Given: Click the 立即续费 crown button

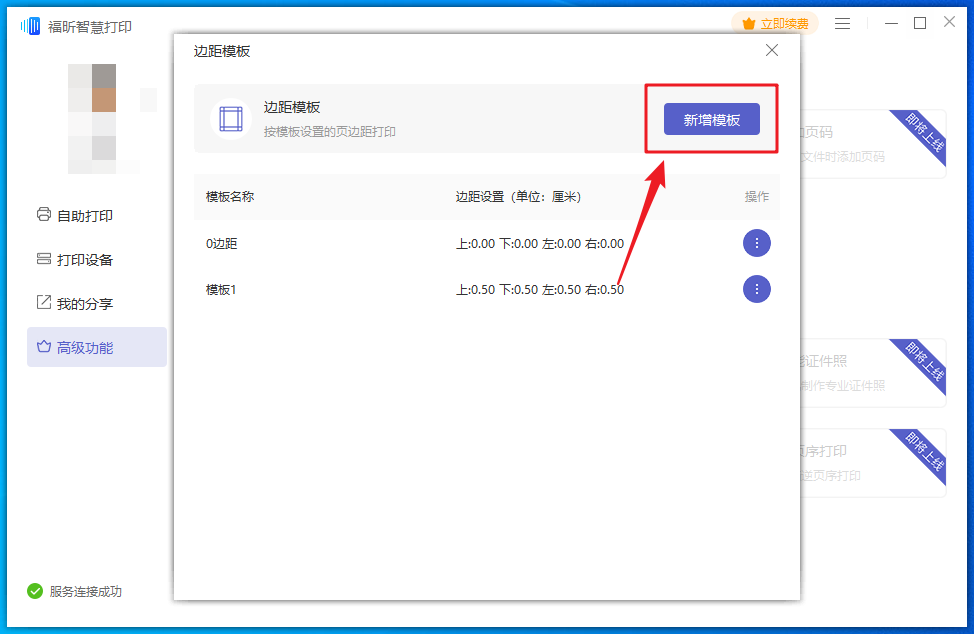Looking at the screenshot, I should 775,23.
